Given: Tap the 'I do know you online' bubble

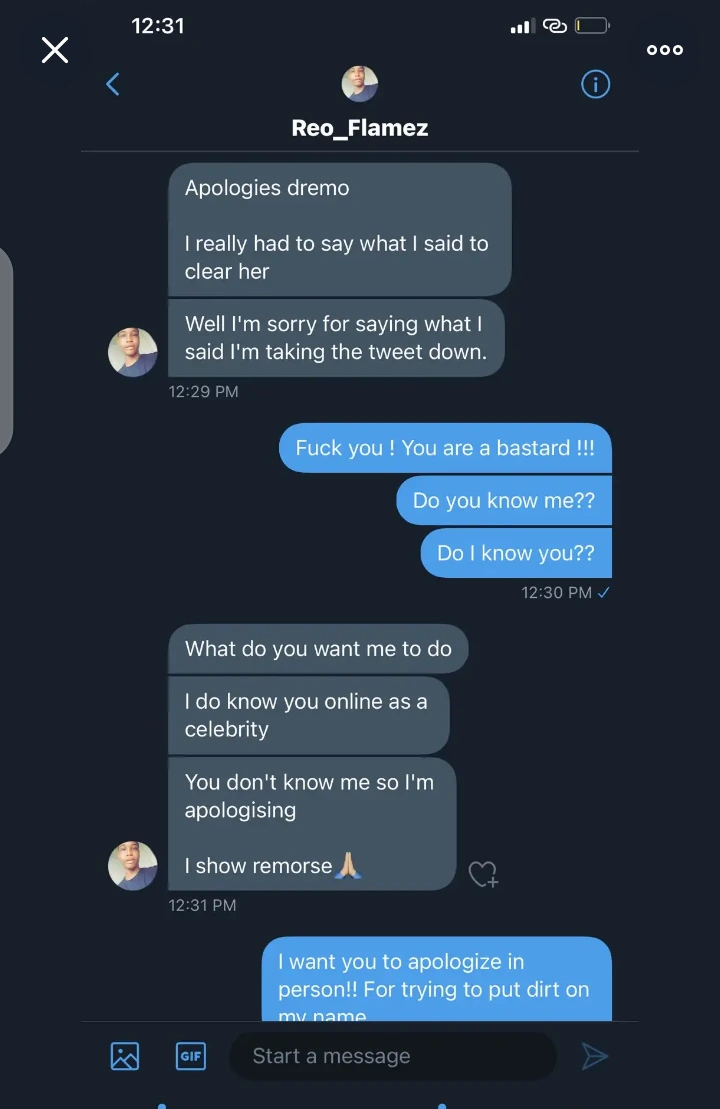Looking at the screenshot, I should [x=308, y=715].
